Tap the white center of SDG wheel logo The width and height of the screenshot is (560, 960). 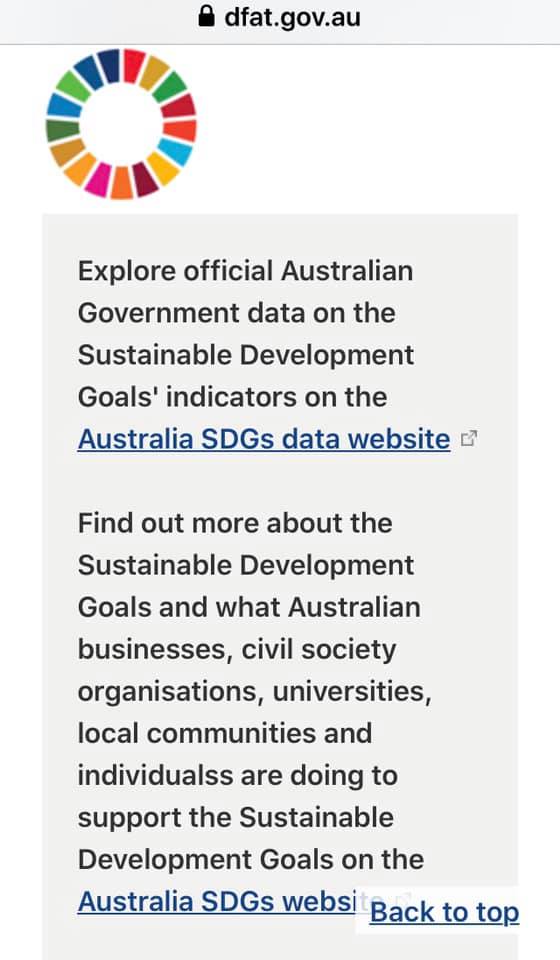[x=121, y=124]
